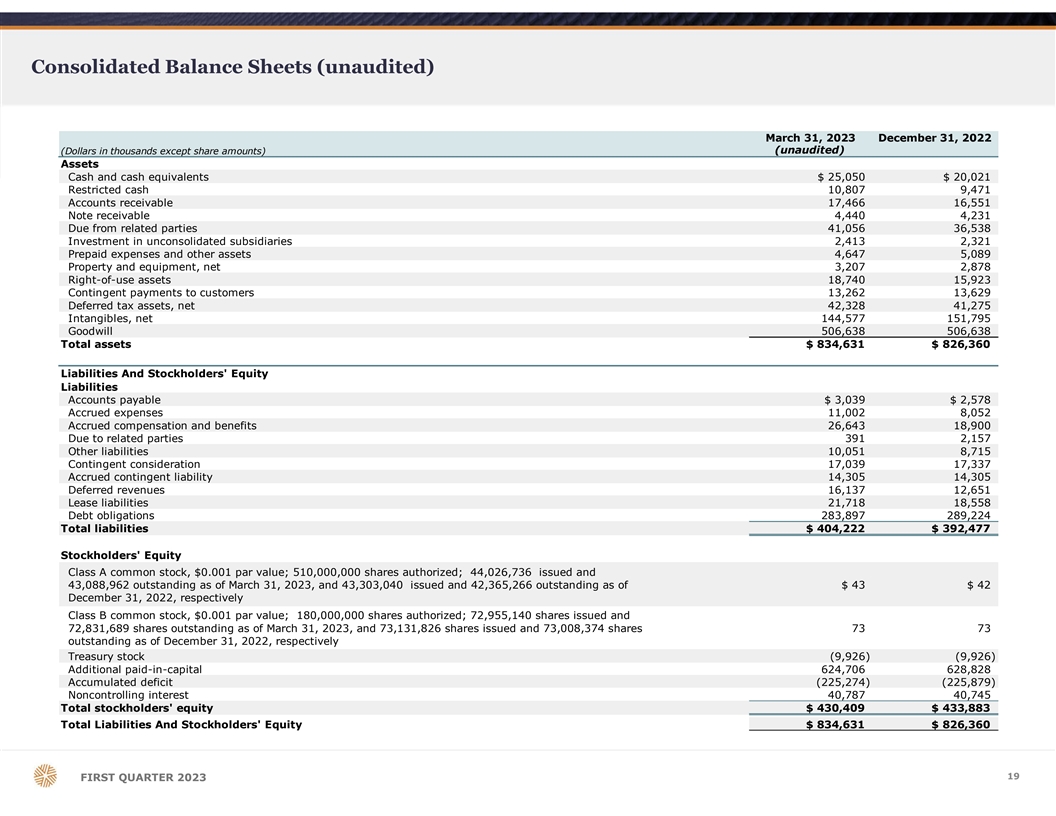1056x816 pixels.
Task: Click the Deferred tax assets, net label
Action: click(131, 306)
